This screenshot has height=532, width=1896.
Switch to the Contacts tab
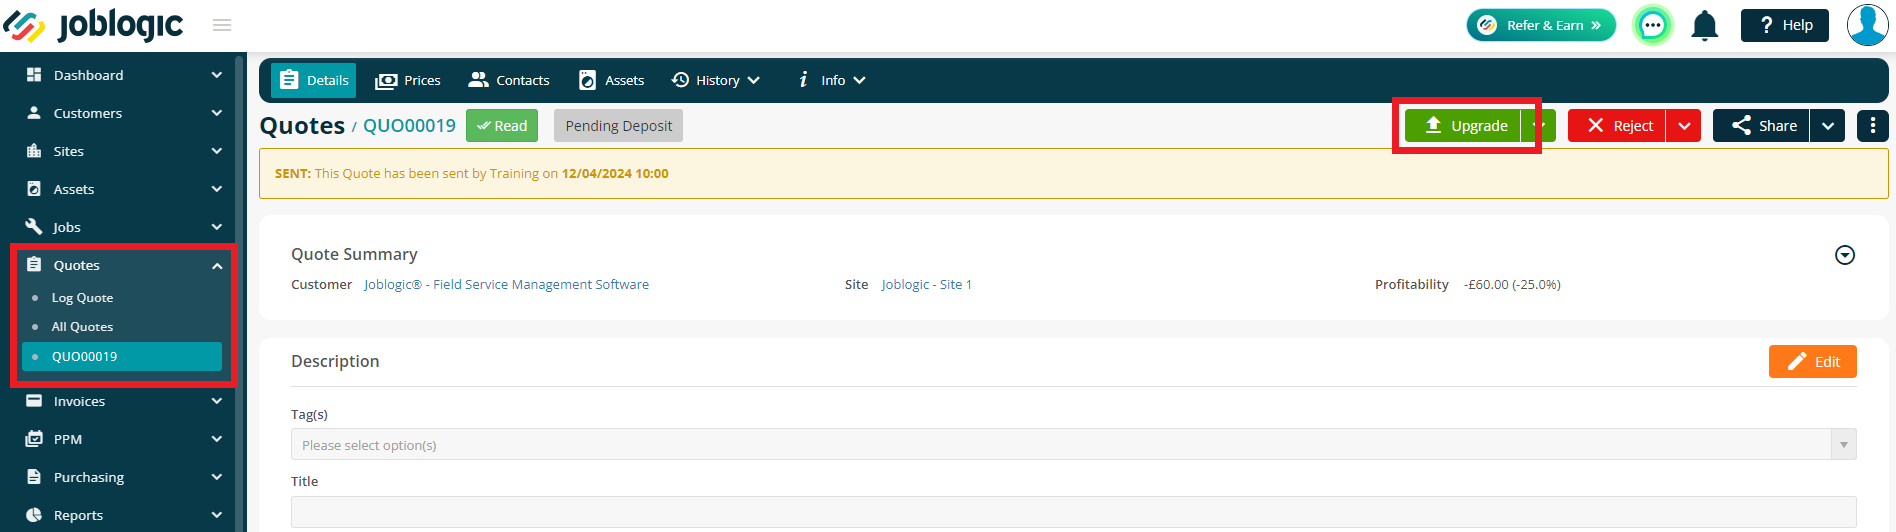click(x=510, y=80)
